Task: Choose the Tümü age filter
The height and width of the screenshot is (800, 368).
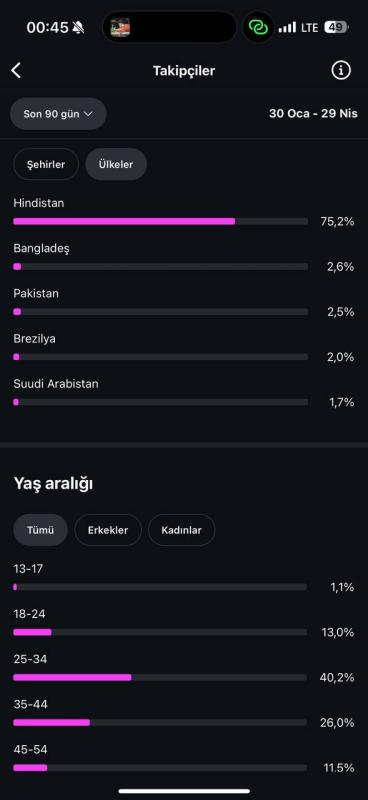Action: tap(40, 530)
